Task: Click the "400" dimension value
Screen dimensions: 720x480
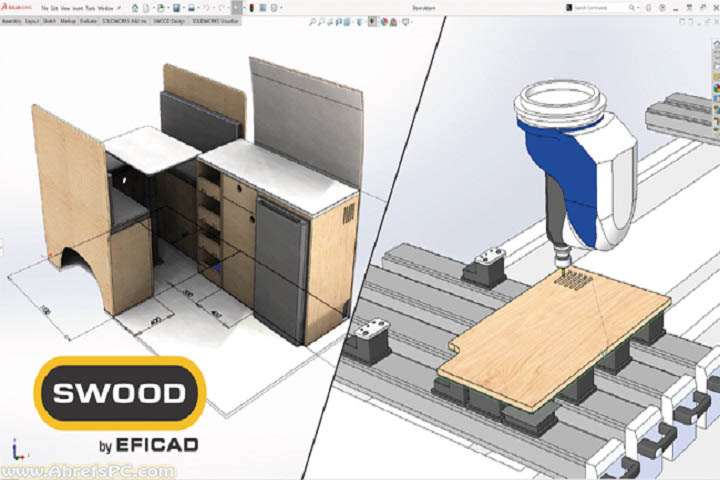Action: coord(217,316)
